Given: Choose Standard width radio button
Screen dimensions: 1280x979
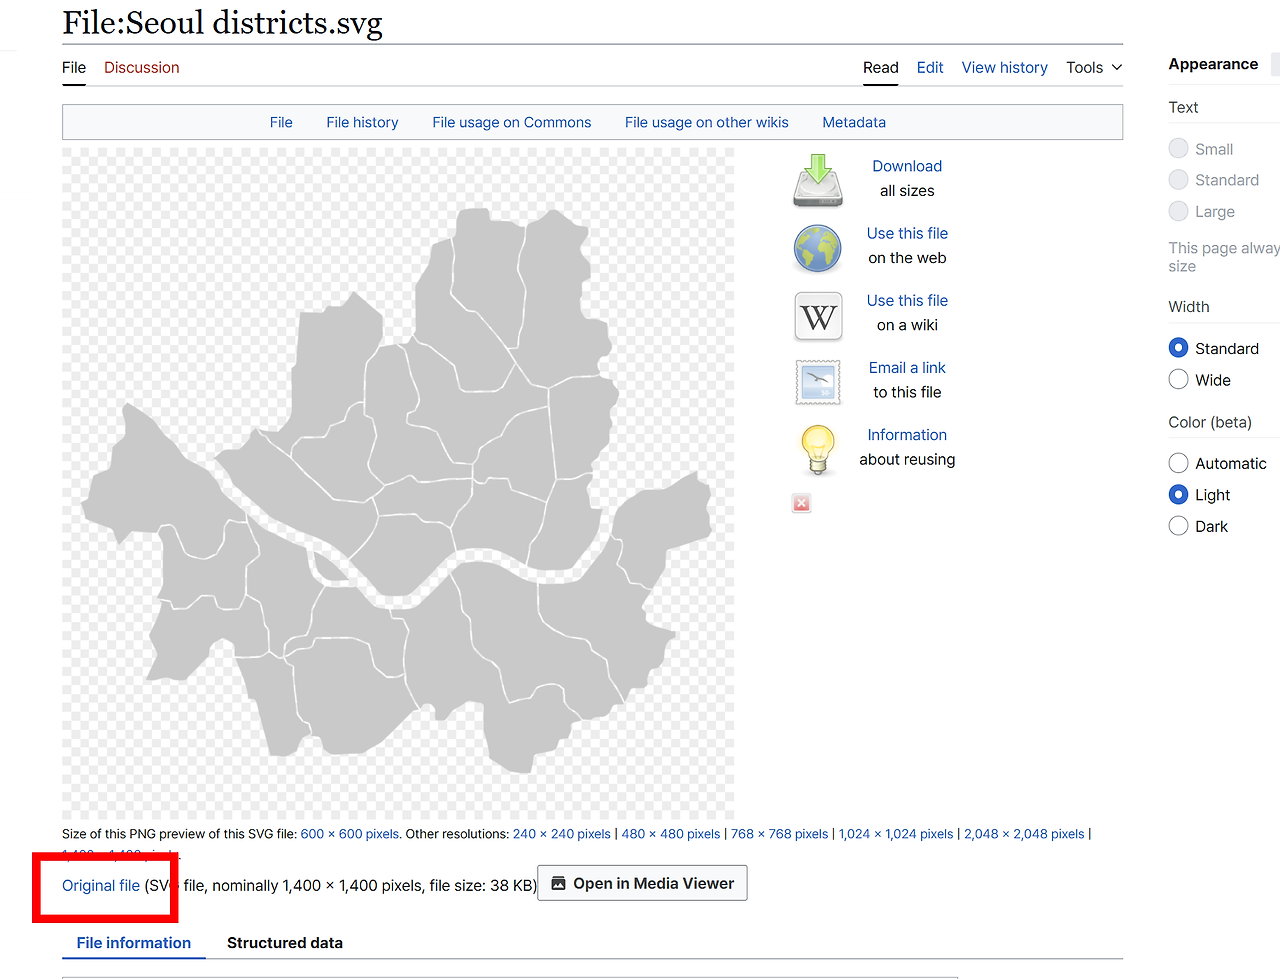Looking at the screenshot, I should [x=1178, y=348].
